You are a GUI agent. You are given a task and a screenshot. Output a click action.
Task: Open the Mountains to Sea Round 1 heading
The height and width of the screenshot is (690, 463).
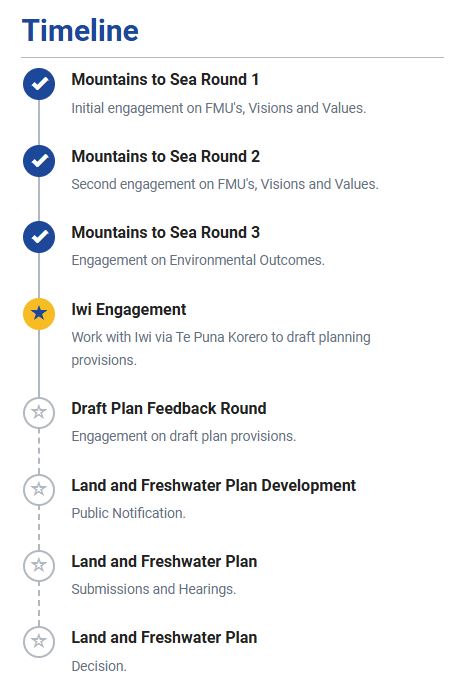tap(165, 80)
